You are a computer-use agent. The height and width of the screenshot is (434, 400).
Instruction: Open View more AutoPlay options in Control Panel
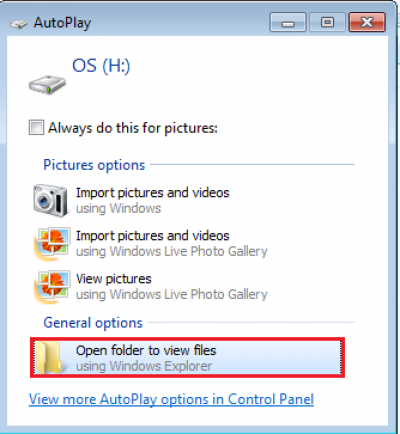tap(171, 399)
